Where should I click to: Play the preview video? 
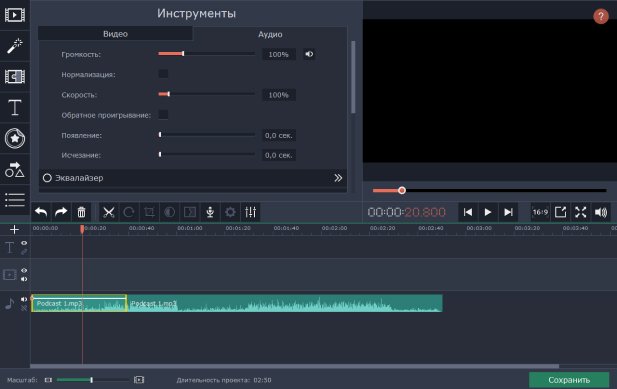pyautogui.click(x=488, y=212)
